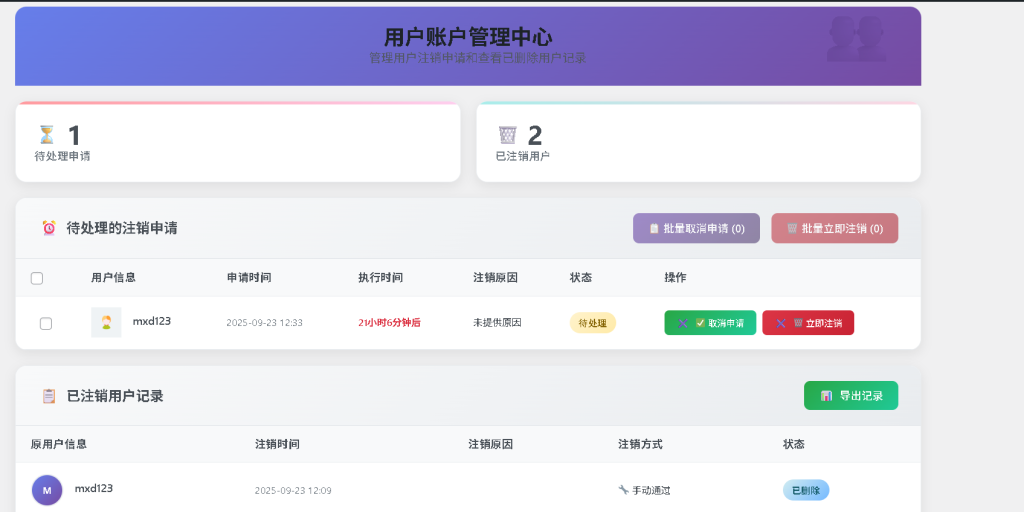Click the 执行时间 column header
This screenshot has width=1024, height=512.
(380, 277)
